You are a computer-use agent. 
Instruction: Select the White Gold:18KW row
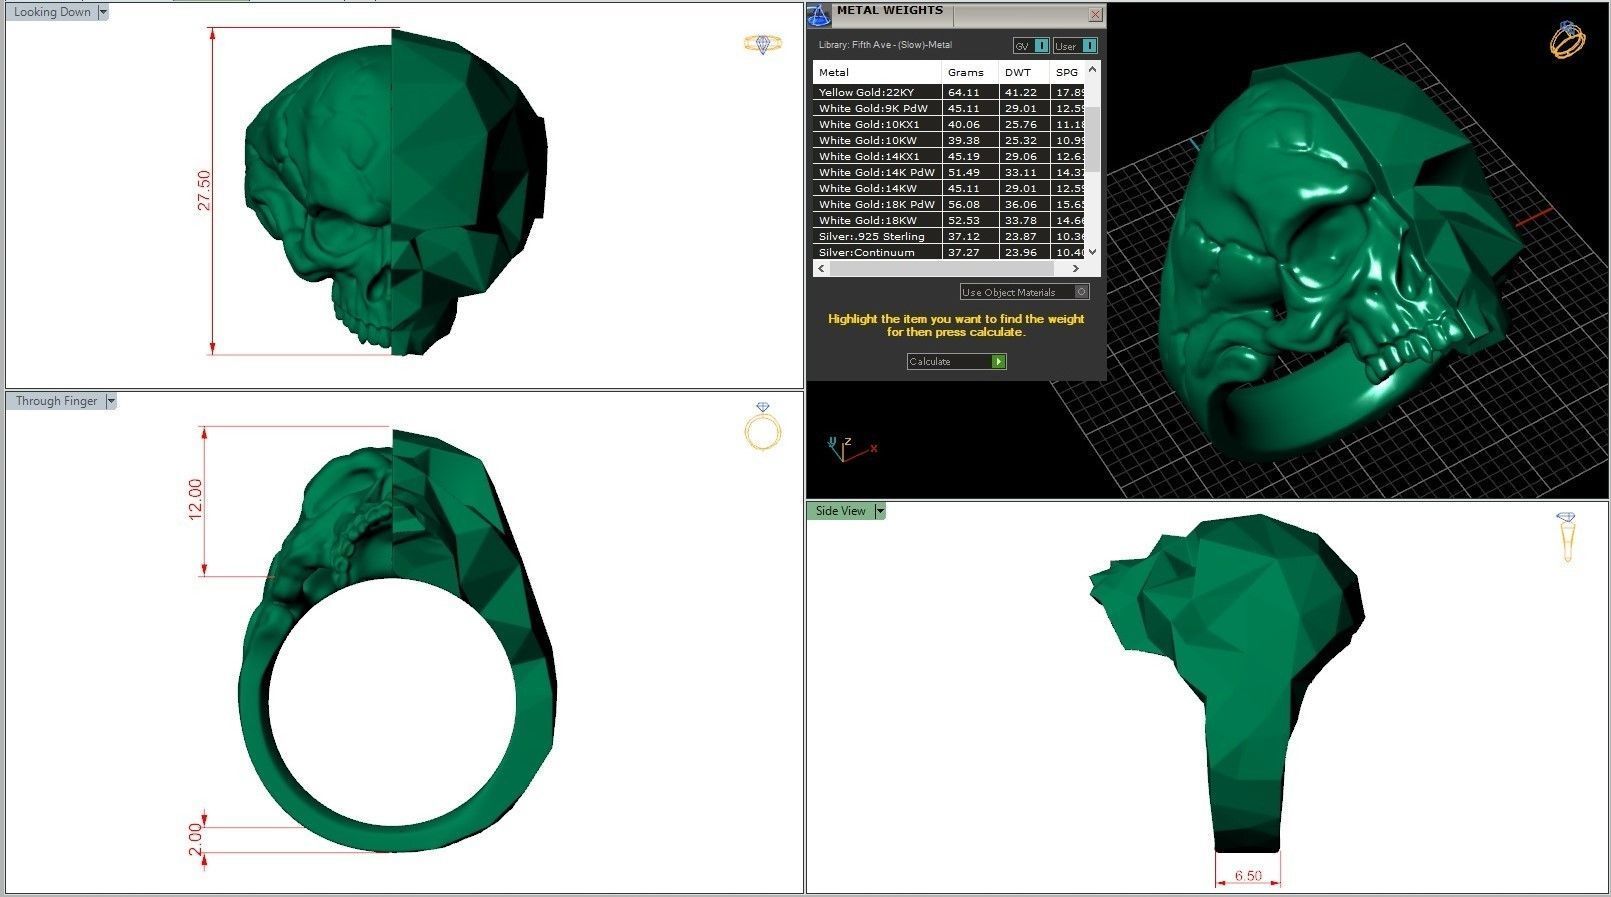point(949,220)
